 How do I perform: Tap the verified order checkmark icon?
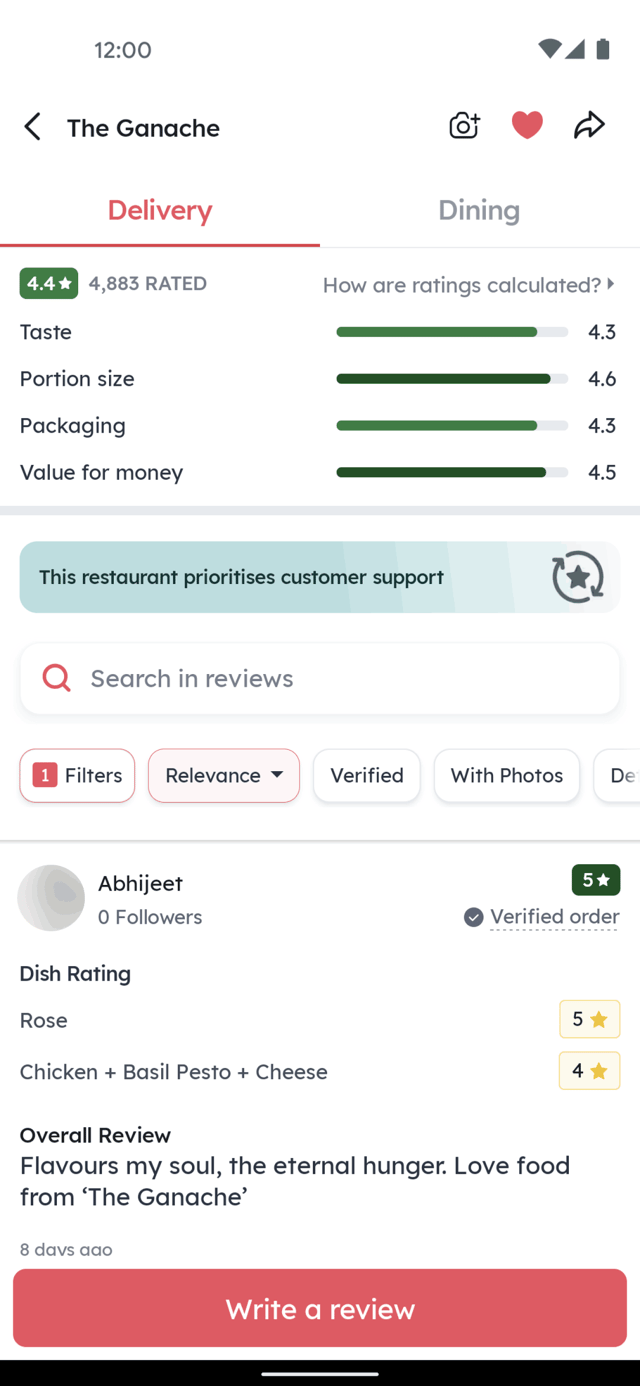coord(474,917)
